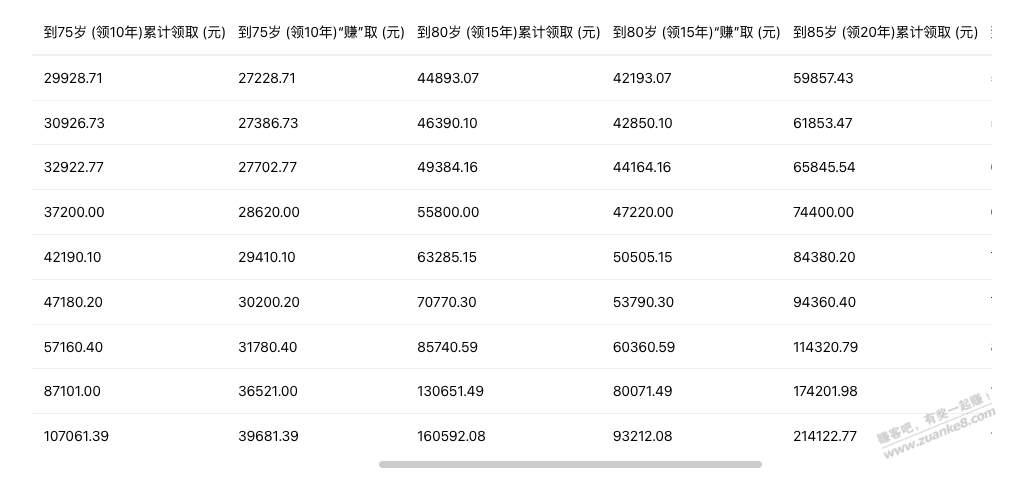Select the 31780.40 cell
The width and height of the screenshot is (1020, 478).
click(268, 347)
